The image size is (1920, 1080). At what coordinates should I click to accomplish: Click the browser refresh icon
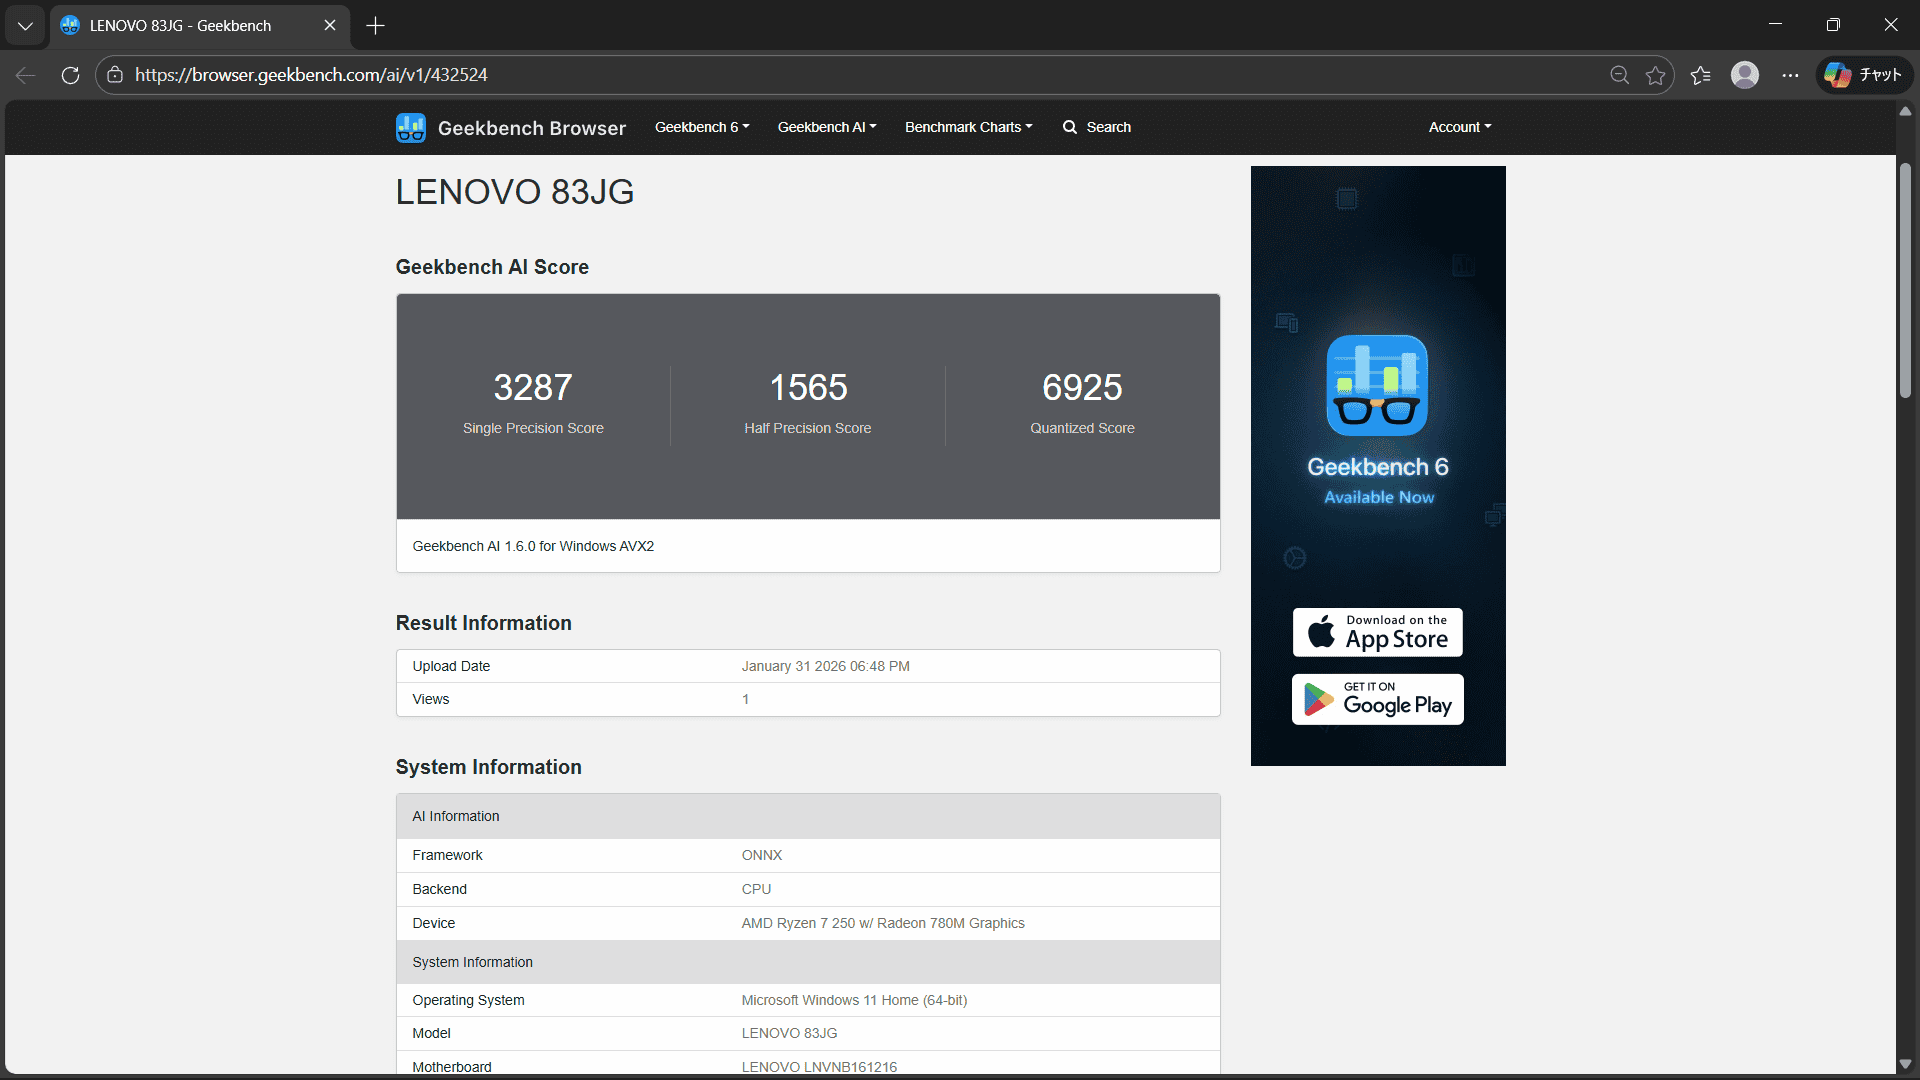pyautogui.click(x=70, y=75)
